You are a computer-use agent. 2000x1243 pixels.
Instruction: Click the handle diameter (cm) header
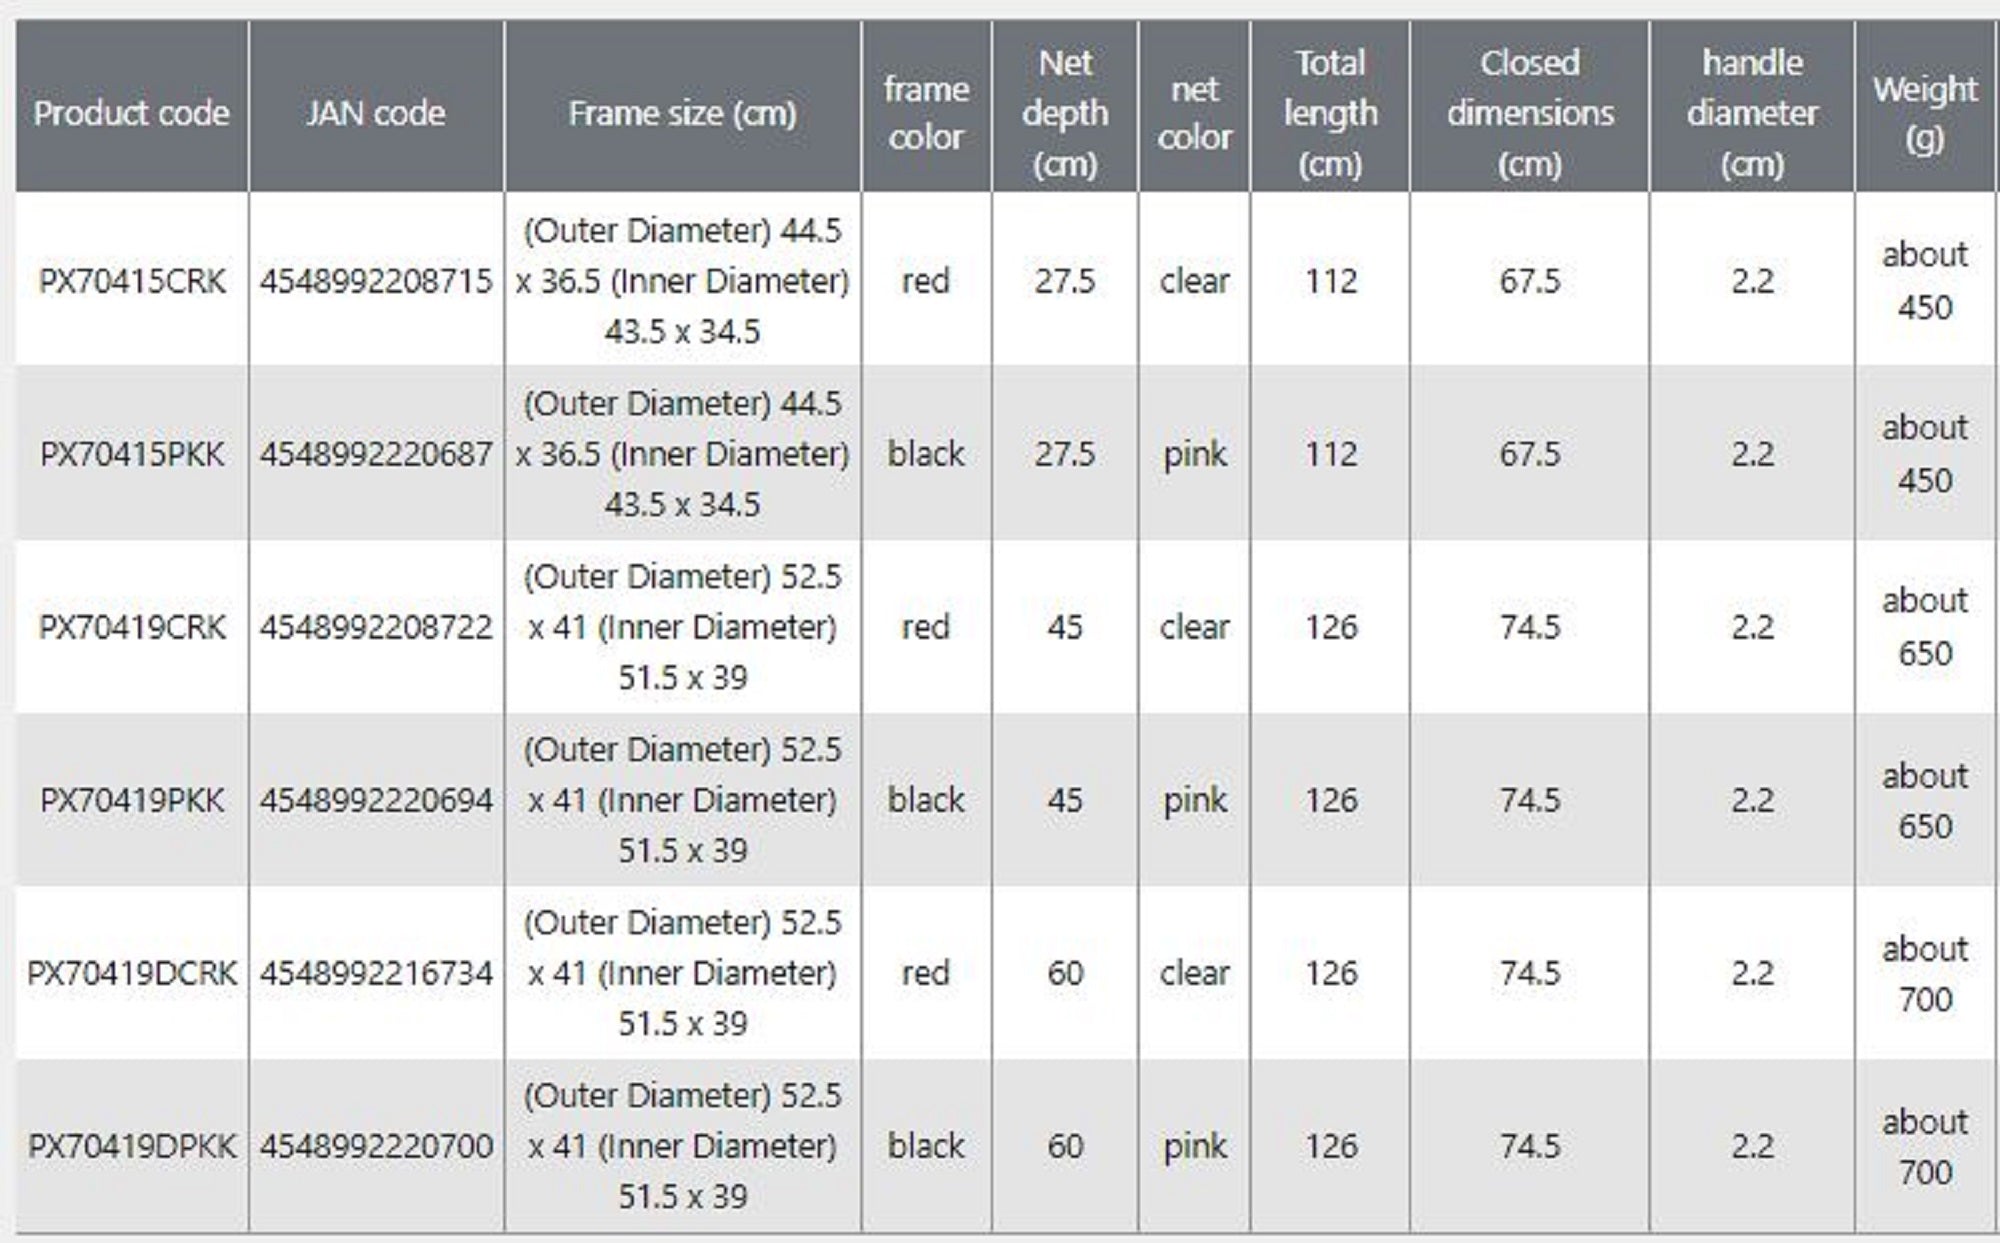[1752, 113]
